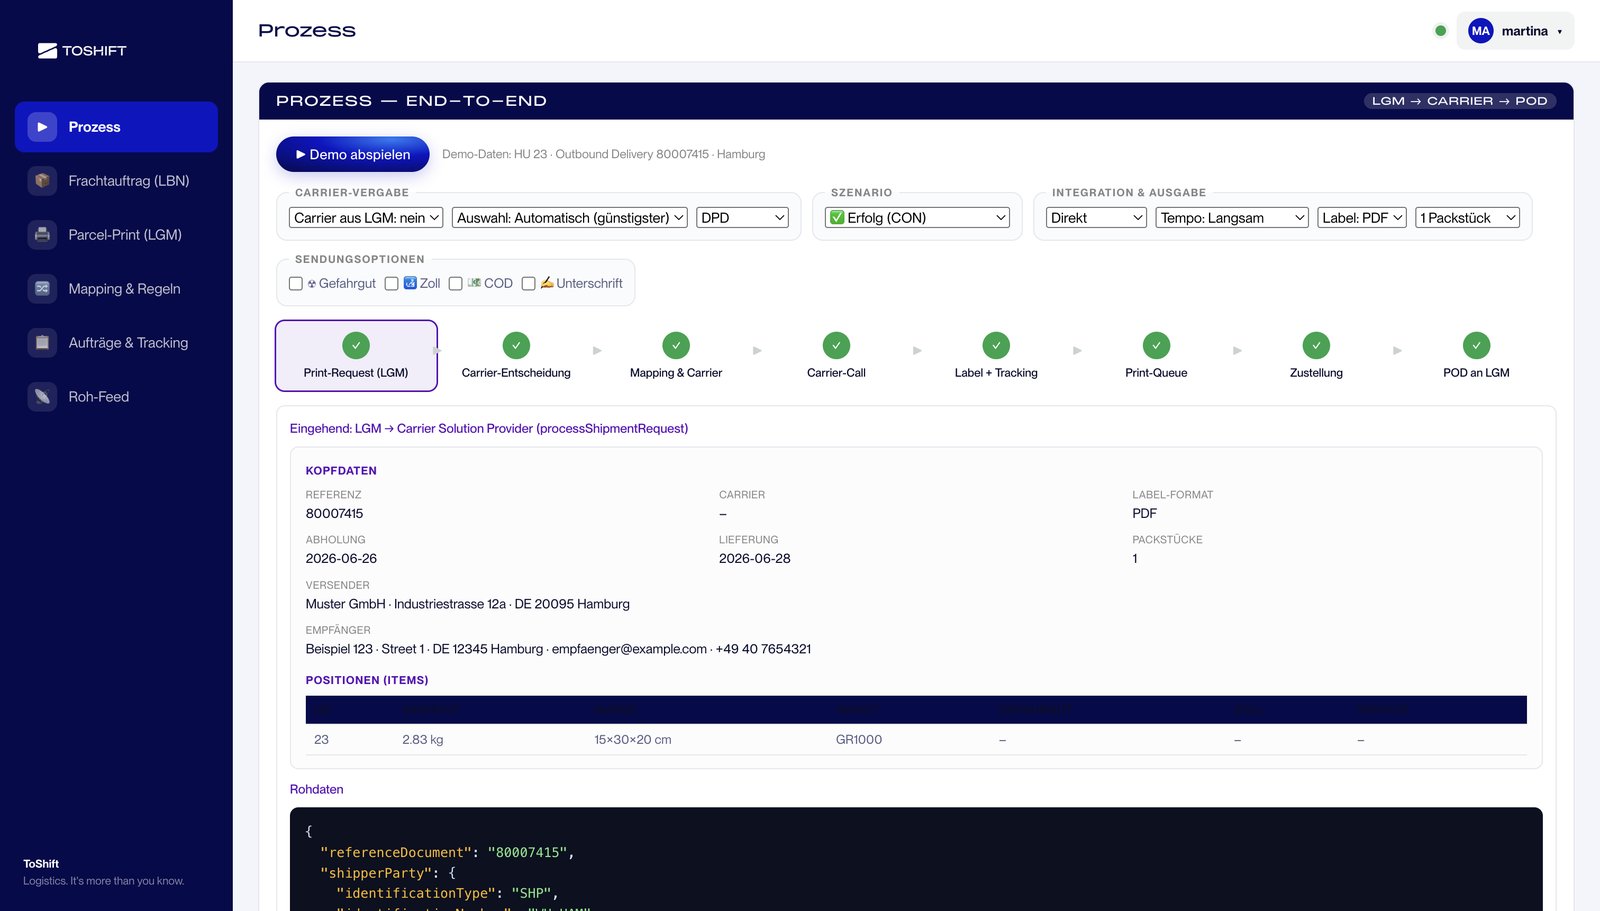The width and height of the screenshot is (1600, 911).
Task: Select the POD an LGM step label
Action: pyautogui.click(x=1476, y=373)
